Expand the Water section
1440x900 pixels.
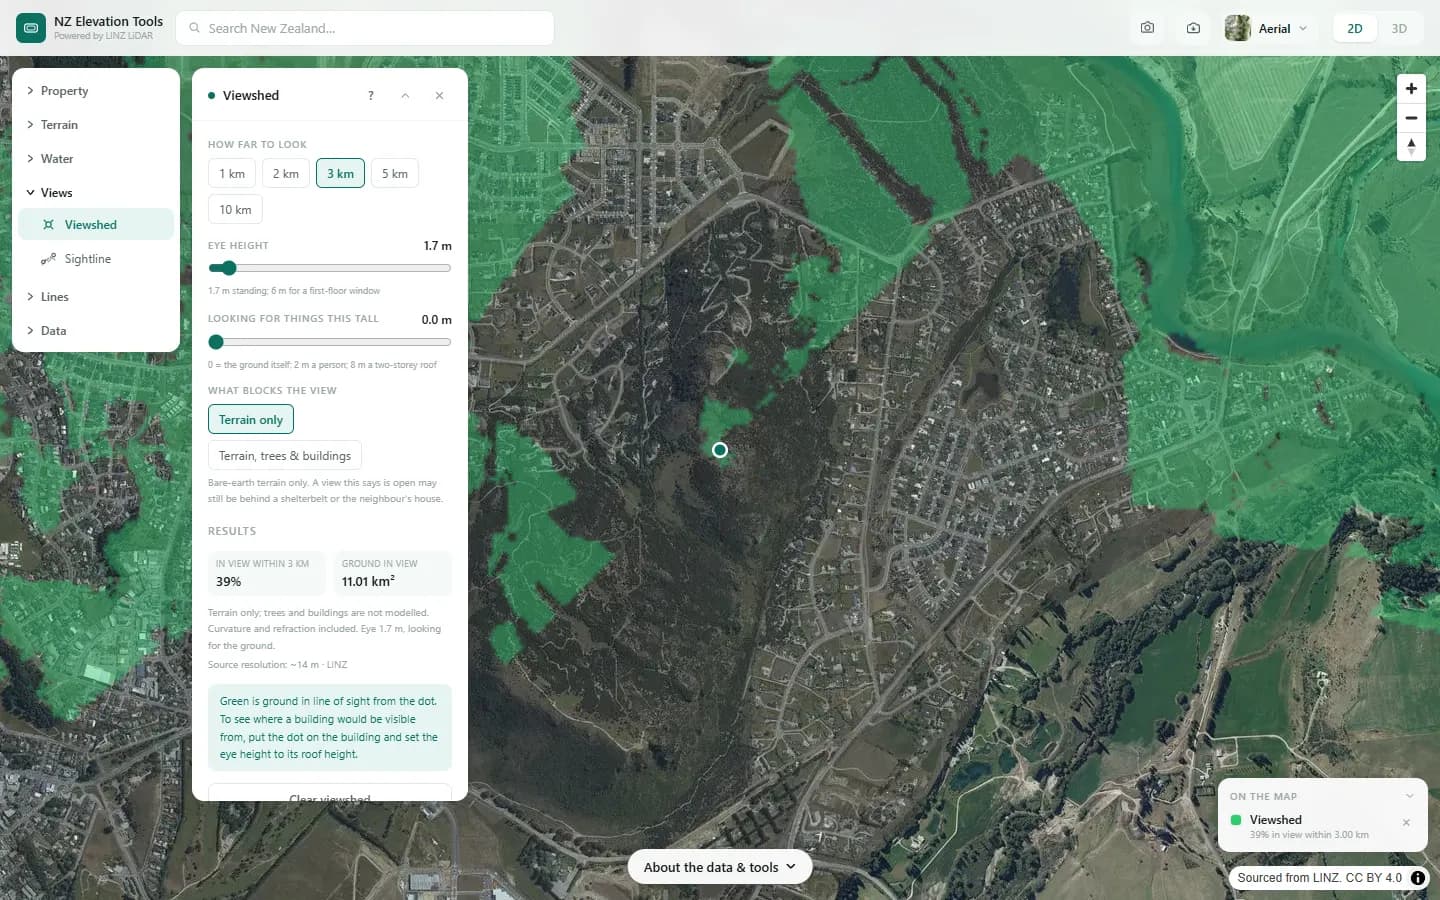96,159
